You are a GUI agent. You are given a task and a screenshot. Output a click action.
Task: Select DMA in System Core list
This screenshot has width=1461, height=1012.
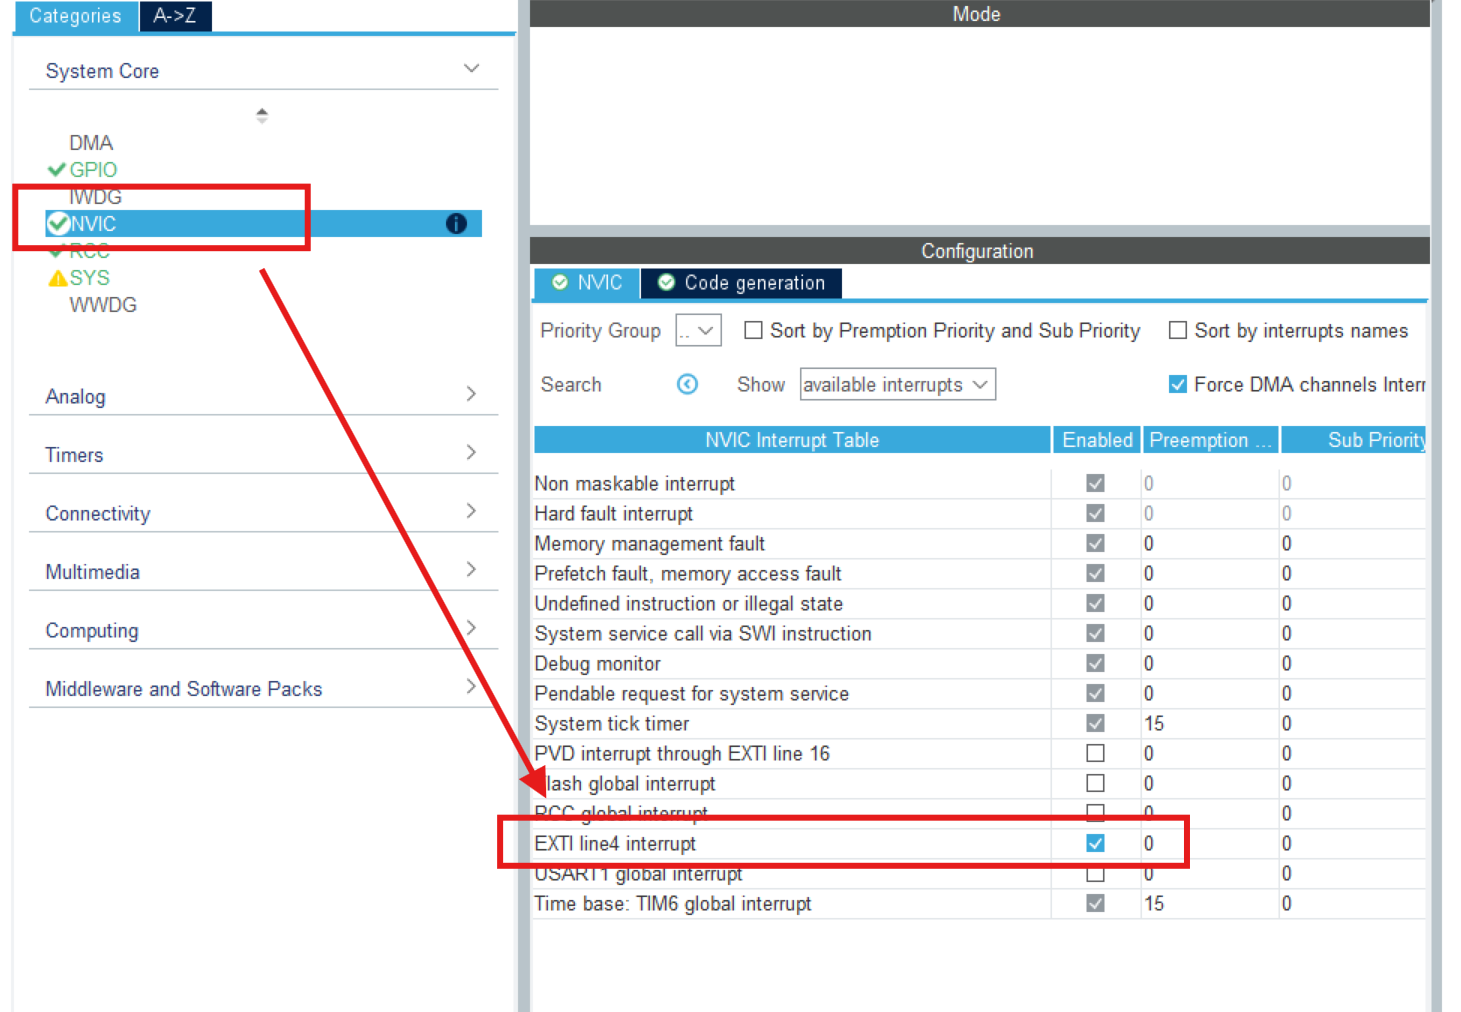91,143
